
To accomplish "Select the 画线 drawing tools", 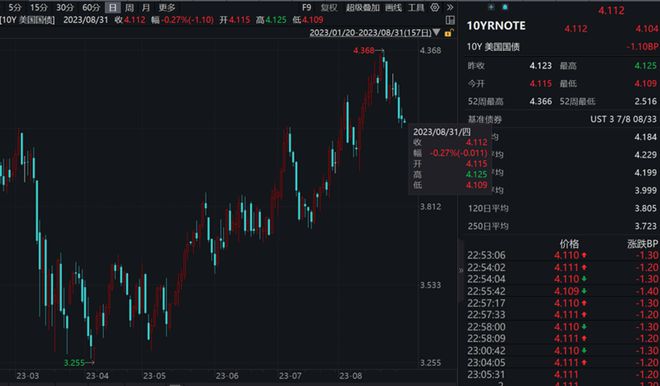I will 394,8.
